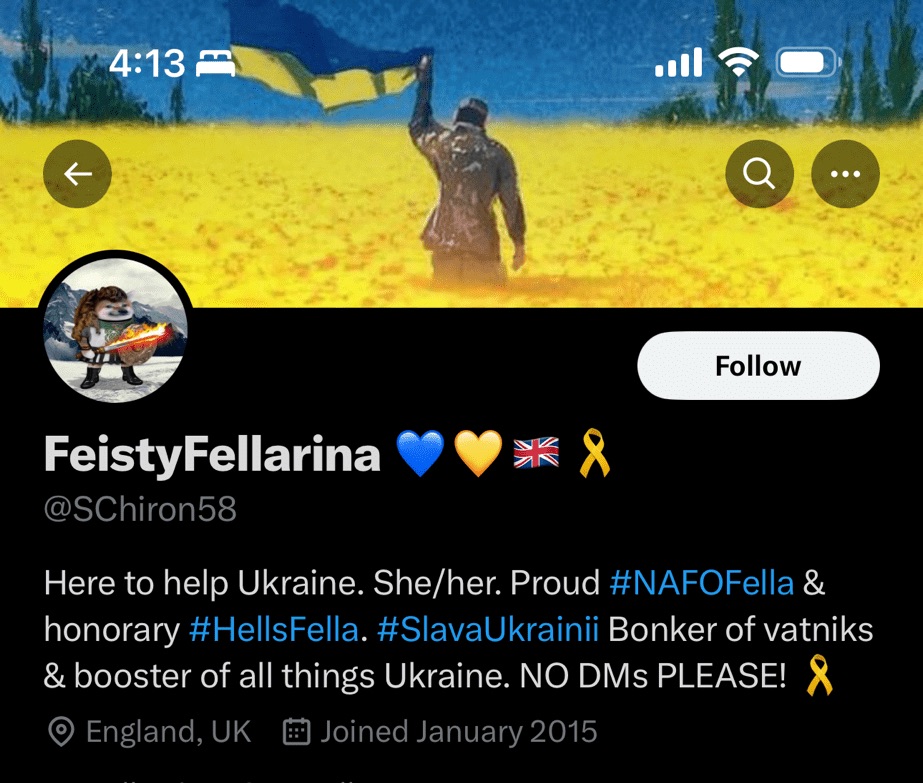Tap the UK flag emoji in name
This screenshot has width=923, height=783.
[536, 452]
